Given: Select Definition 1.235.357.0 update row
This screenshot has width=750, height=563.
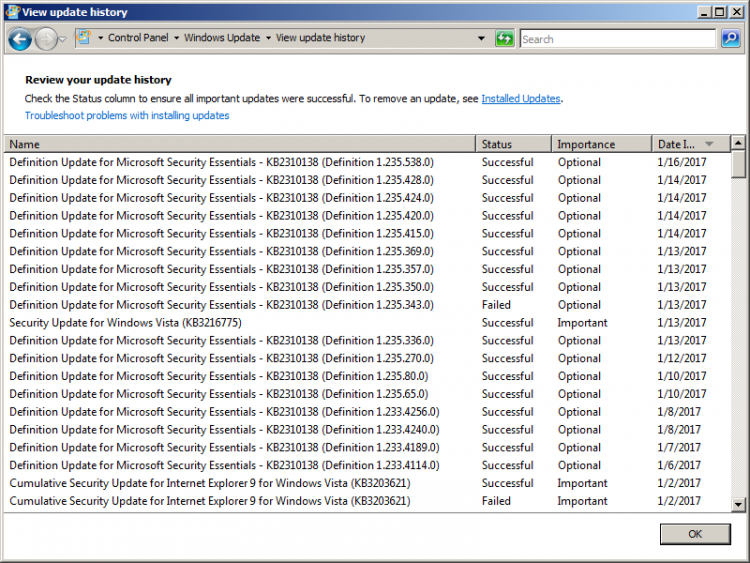Looking at the screenshot, I should pyautogui.click(x=367, y=269).
